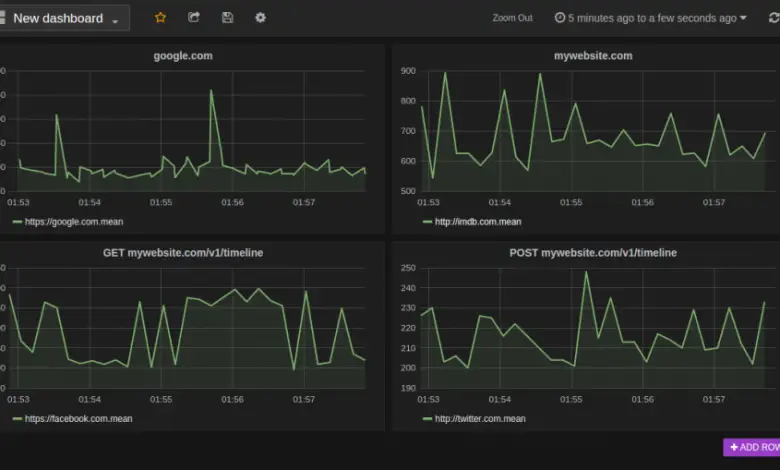Star this dashboard as favorite

pyautogui.click(x=160, y=18)
